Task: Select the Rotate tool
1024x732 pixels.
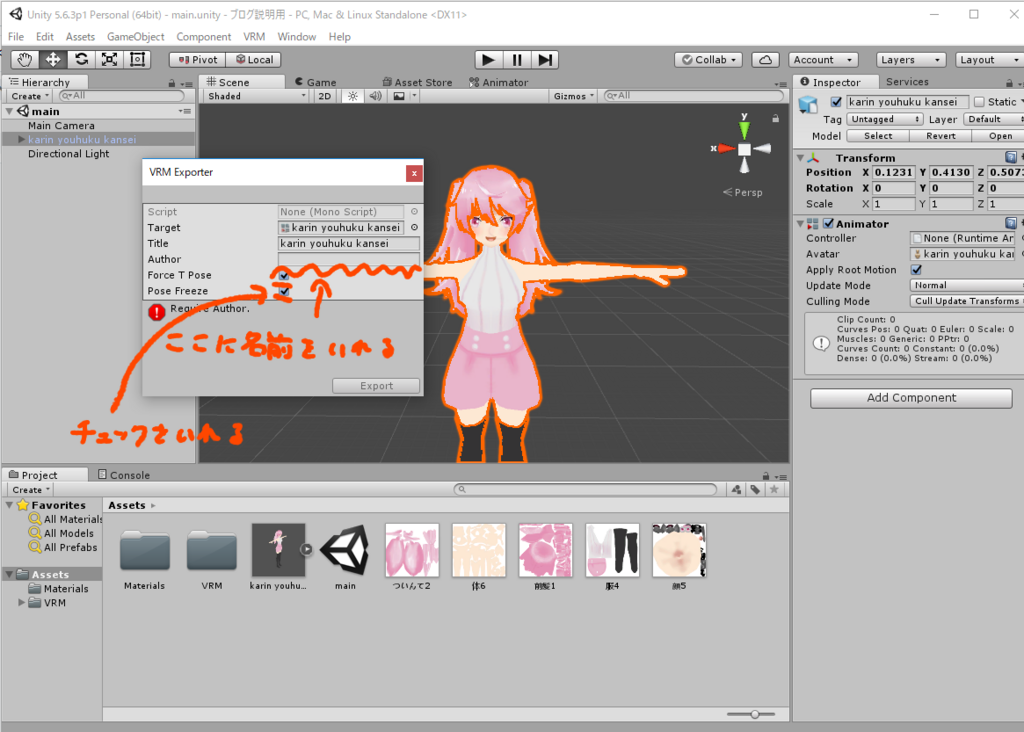Action: click(x=81, y=59)
